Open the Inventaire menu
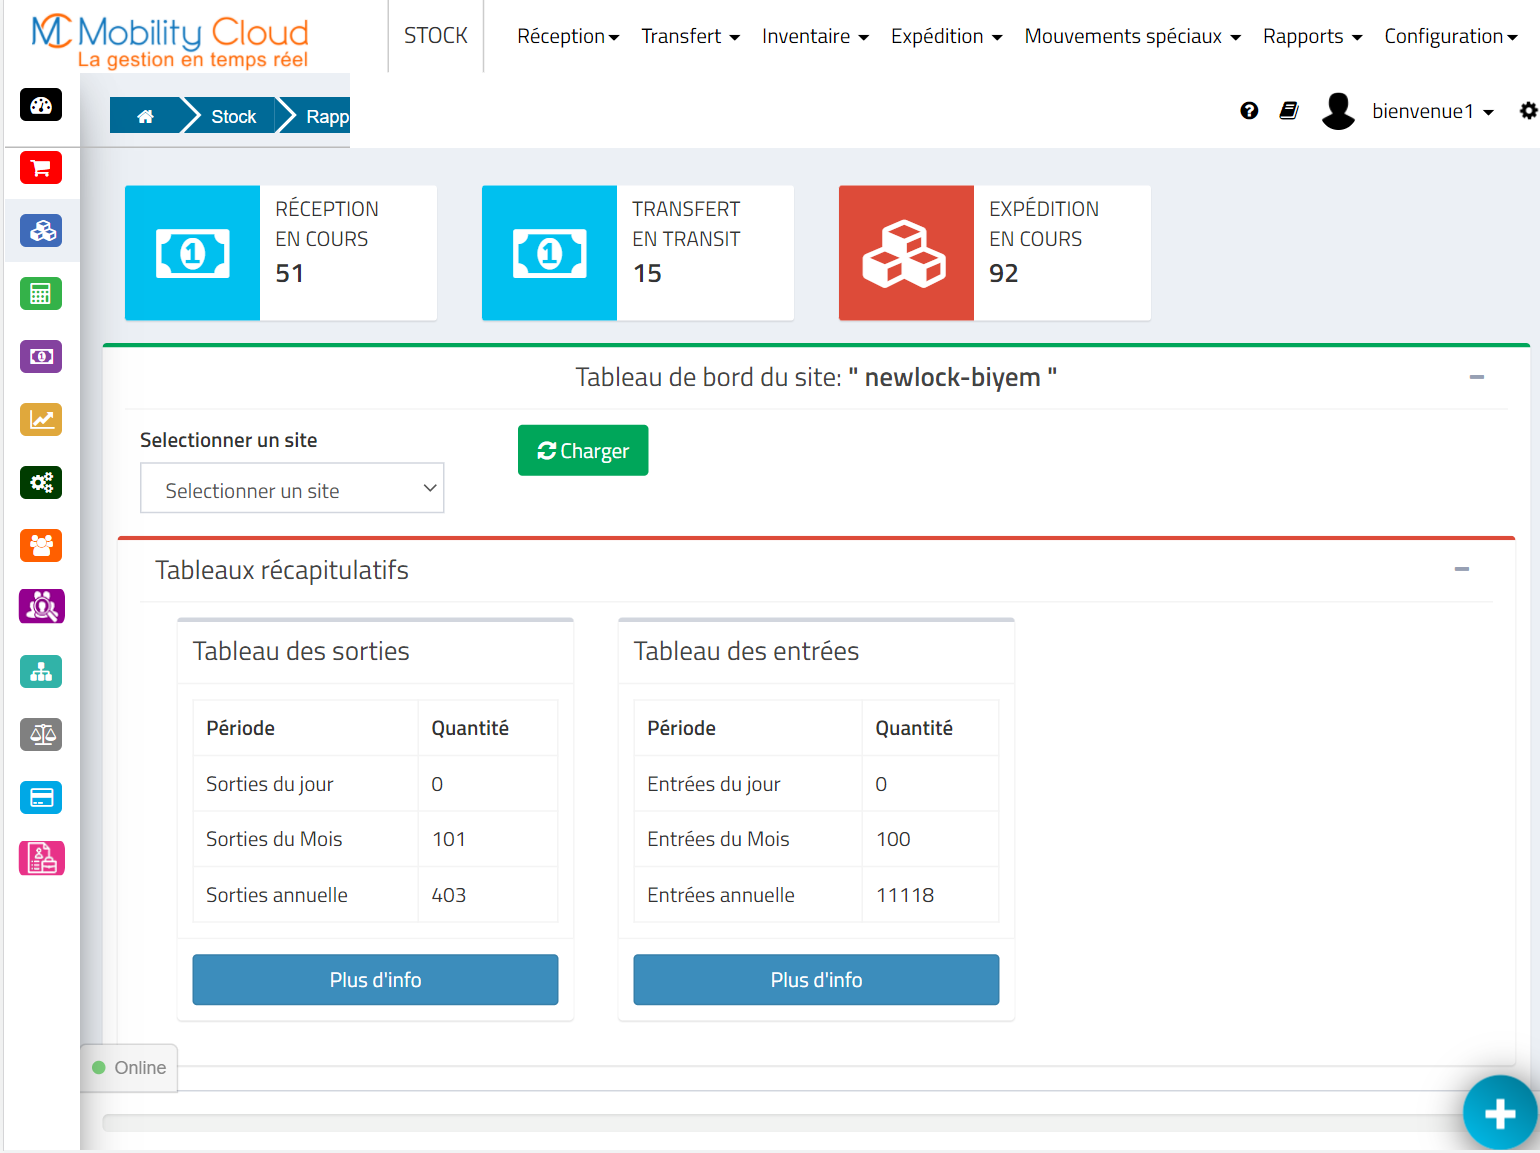This screenshot has height=1153, width=1540. coord(814,37)
